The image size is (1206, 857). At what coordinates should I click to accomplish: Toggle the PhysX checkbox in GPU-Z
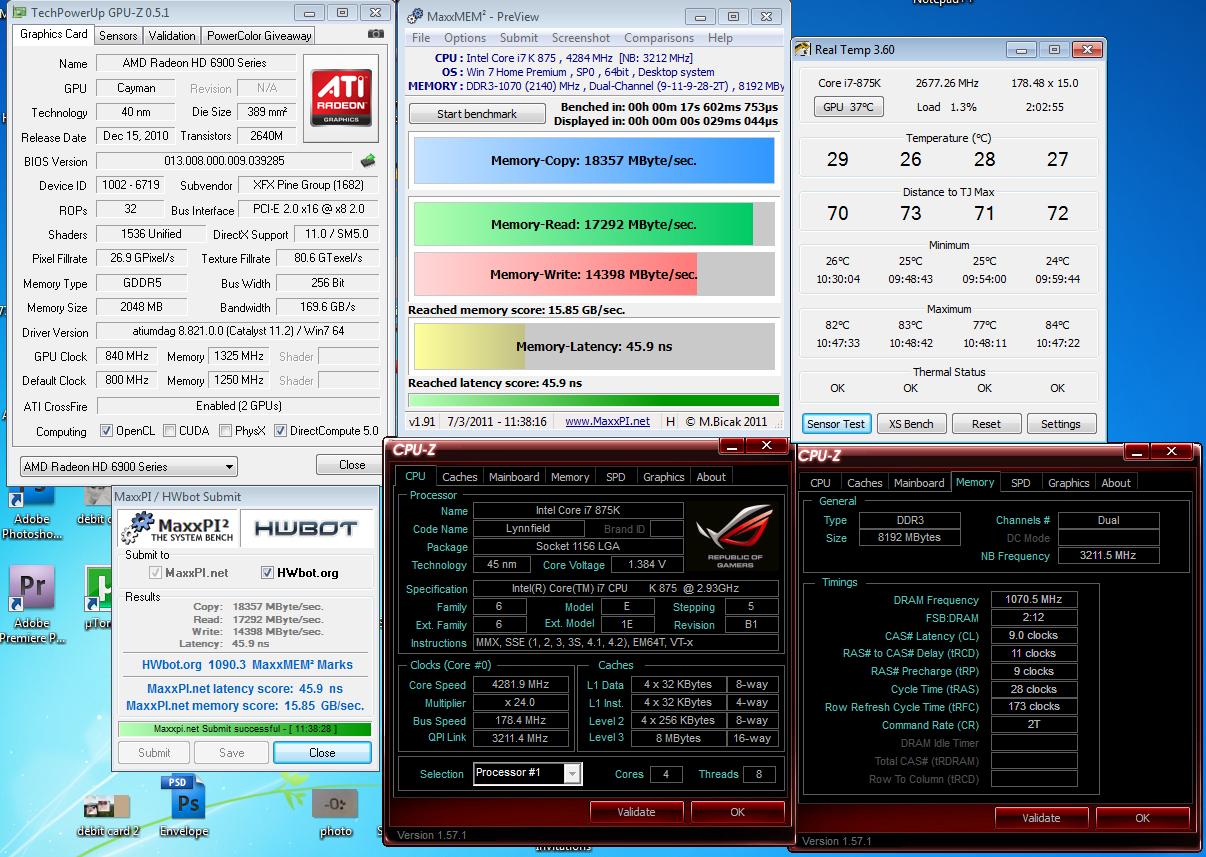click(x=225, y=431)
